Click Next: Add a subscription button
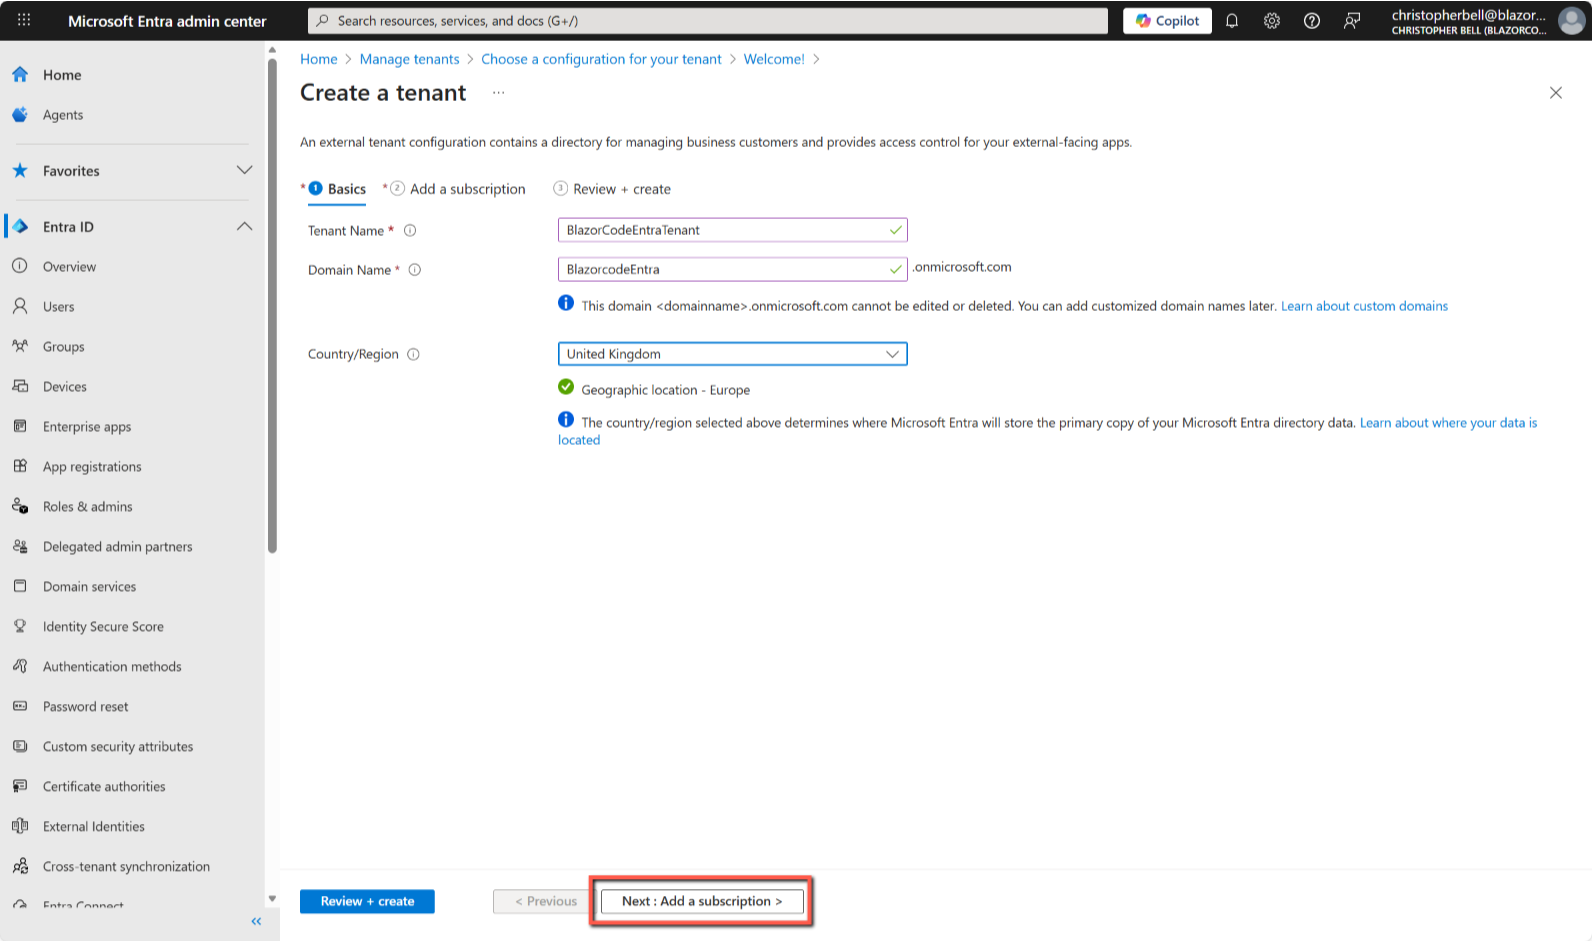This screenshot has width=1592, height=941. click(x=702, y=901)
